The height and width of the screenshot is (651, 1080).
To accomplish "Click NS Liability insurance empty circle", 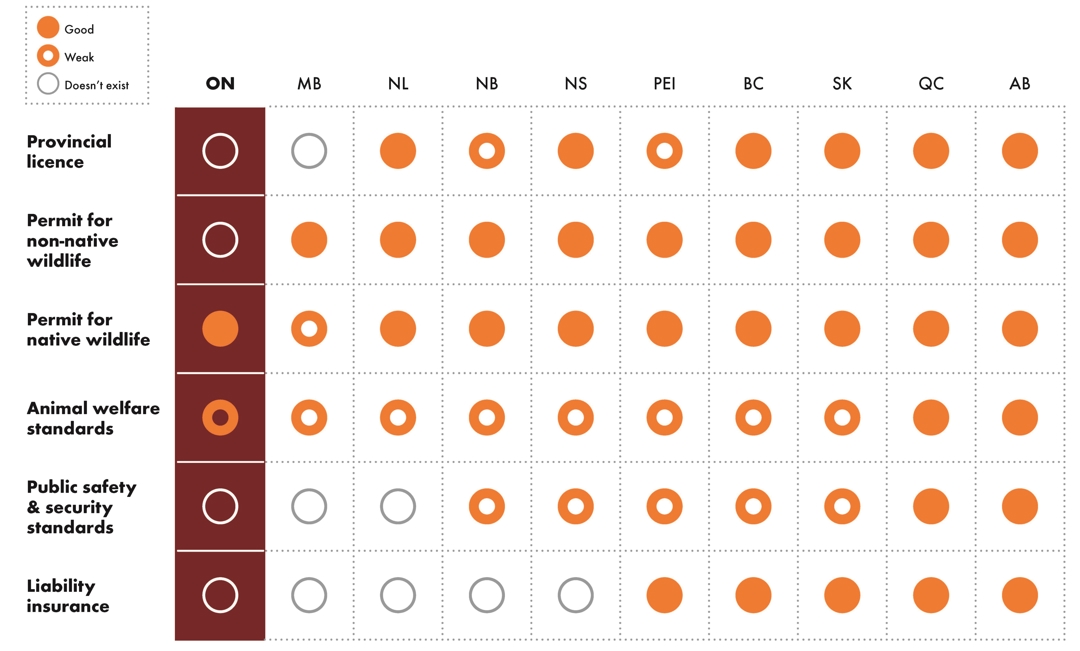I will pos(576,595).
